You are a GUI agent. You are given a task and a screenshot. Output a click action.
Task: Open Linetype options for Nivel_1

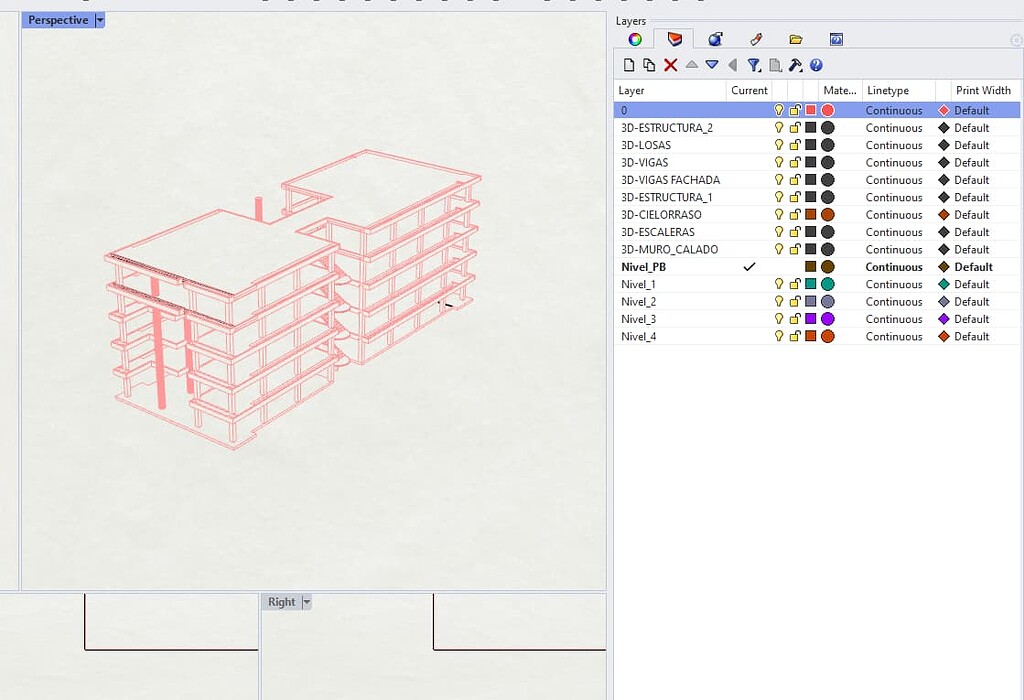pyautogui.click(x=893, y=284)
